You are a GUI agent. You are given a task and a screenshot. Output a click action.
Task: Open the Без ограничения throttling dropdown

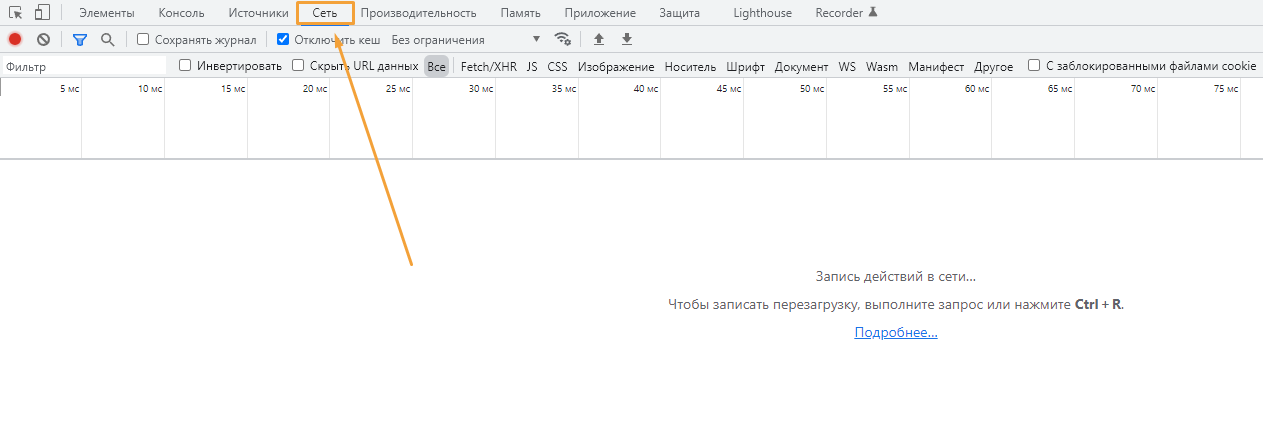pyautogui.click(x=466, y=40)
